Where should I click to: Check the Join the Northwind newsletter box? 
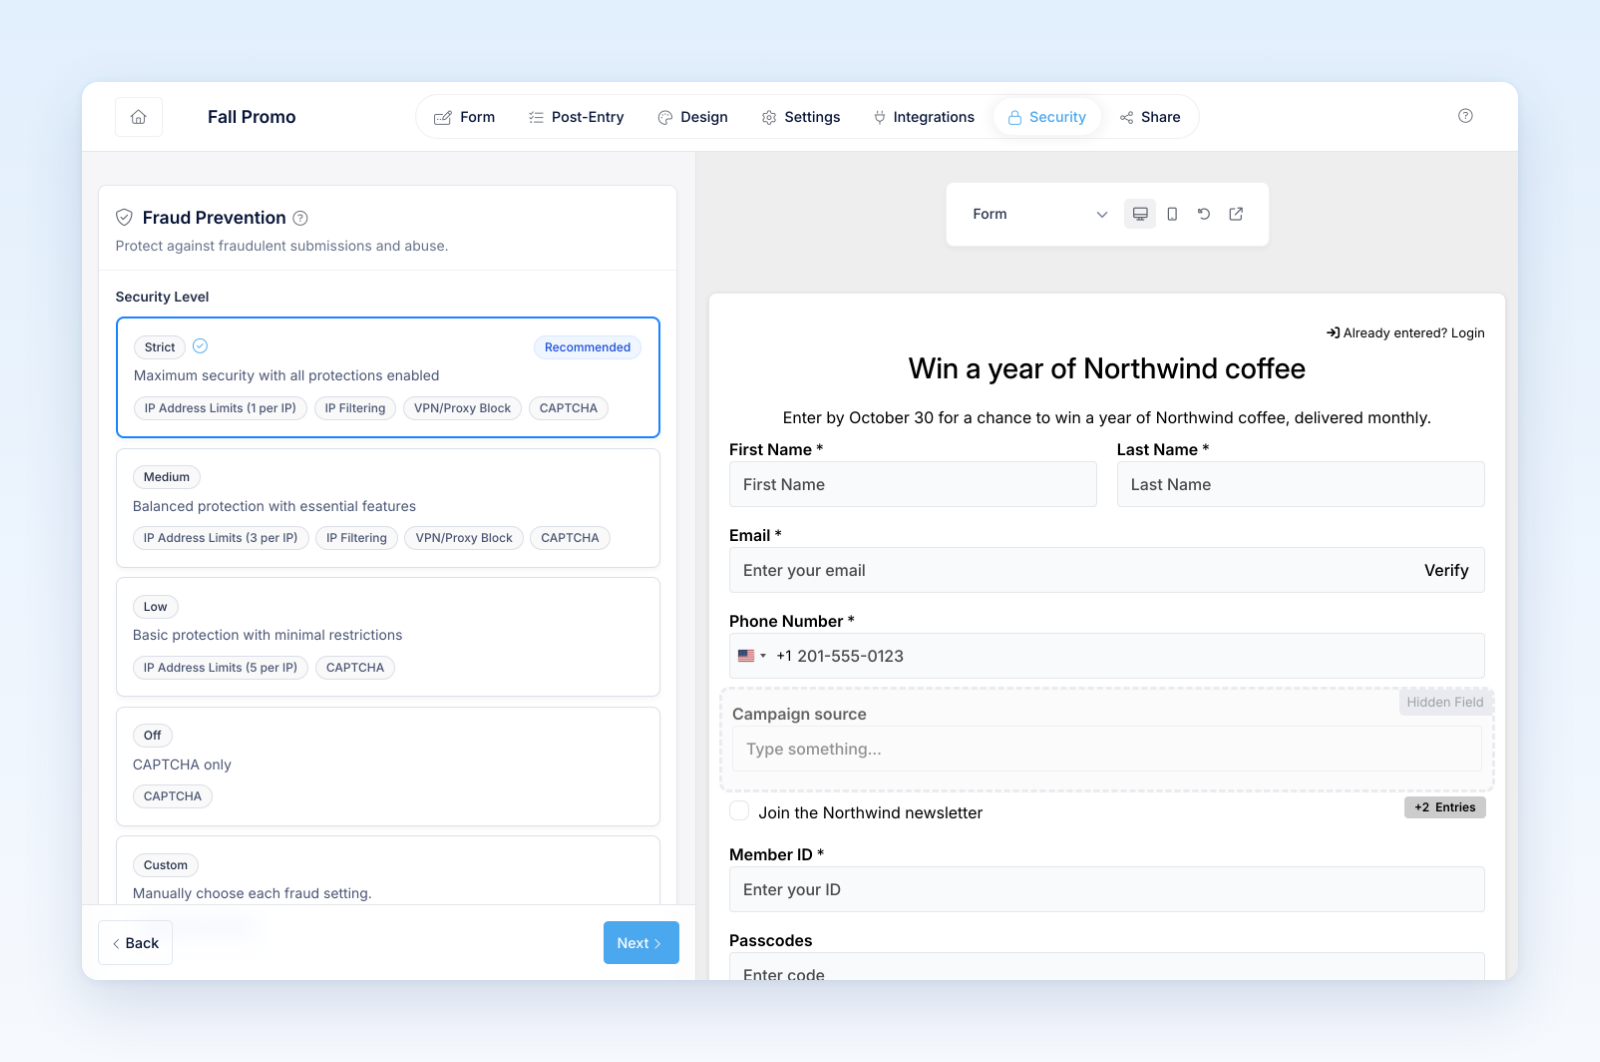click(x=739, y=811)
